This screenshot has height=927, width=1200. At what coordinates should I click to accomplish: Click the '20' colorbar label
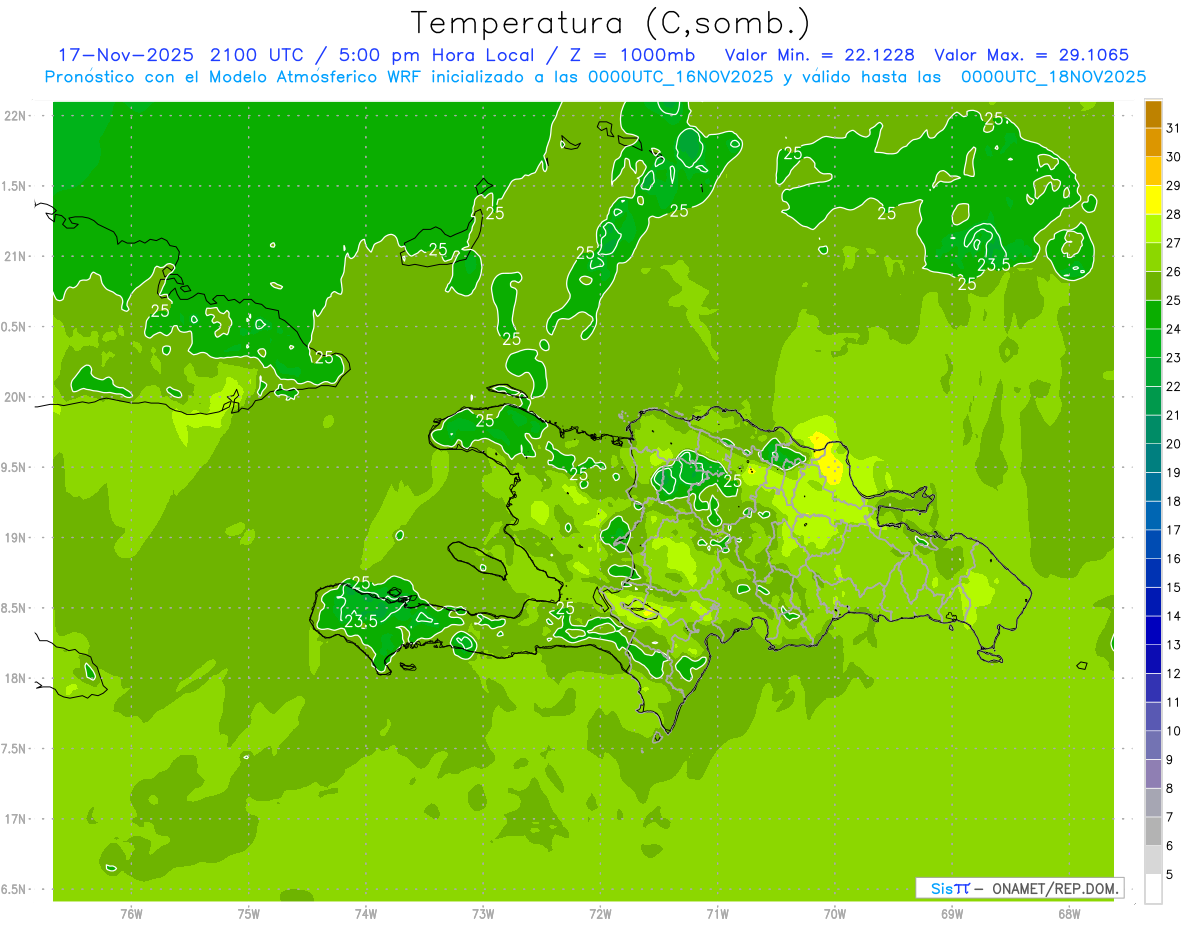point(1173,444)
